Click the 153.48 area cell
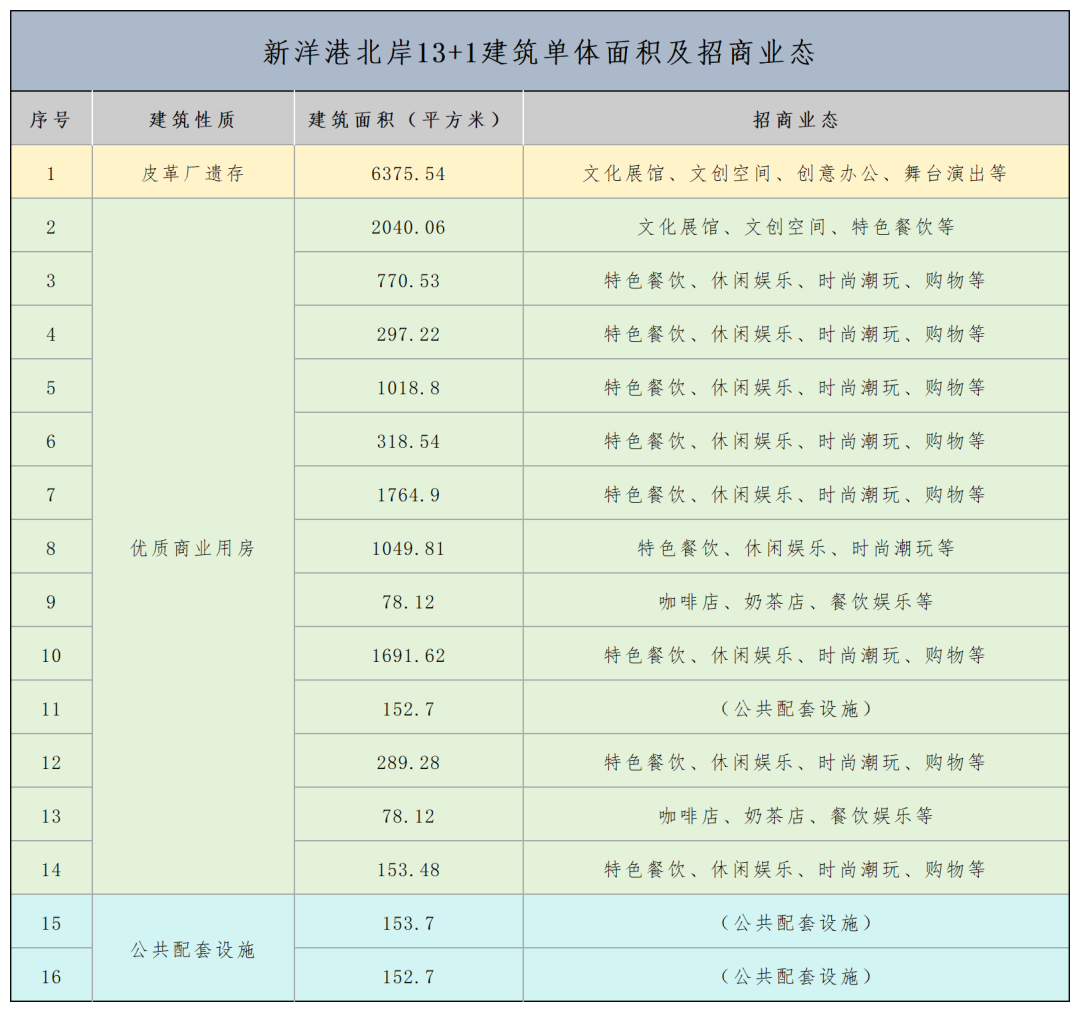1080x1012 pixels. [408, 870]
